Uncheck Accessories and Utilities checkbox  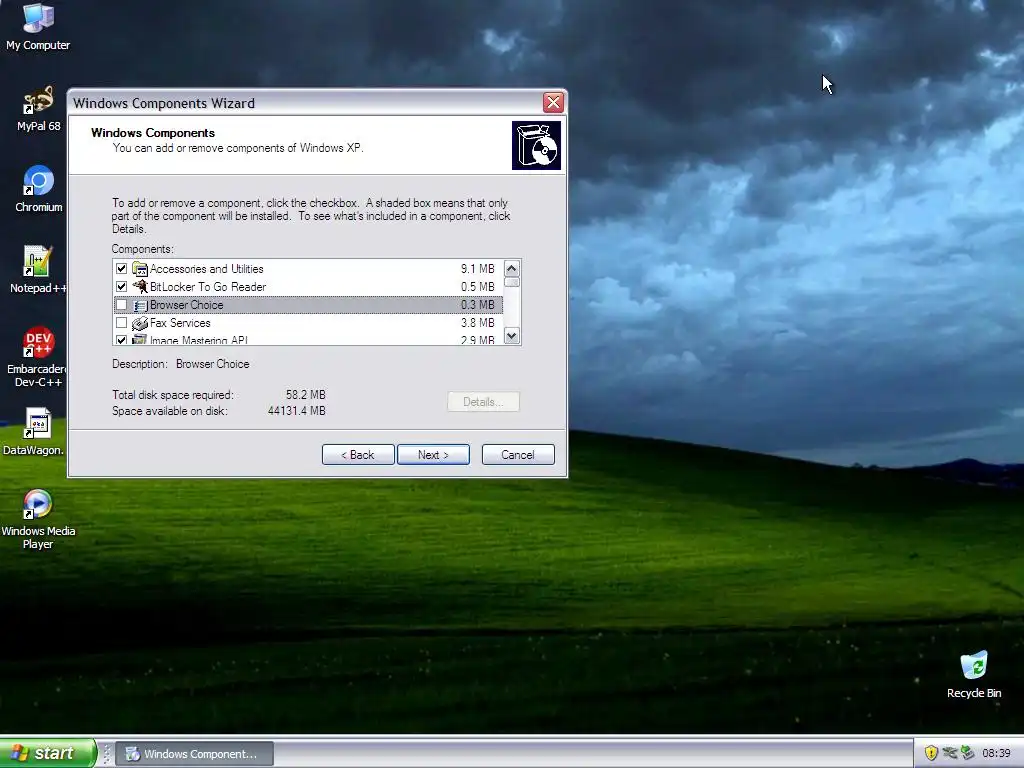(121, 268)
